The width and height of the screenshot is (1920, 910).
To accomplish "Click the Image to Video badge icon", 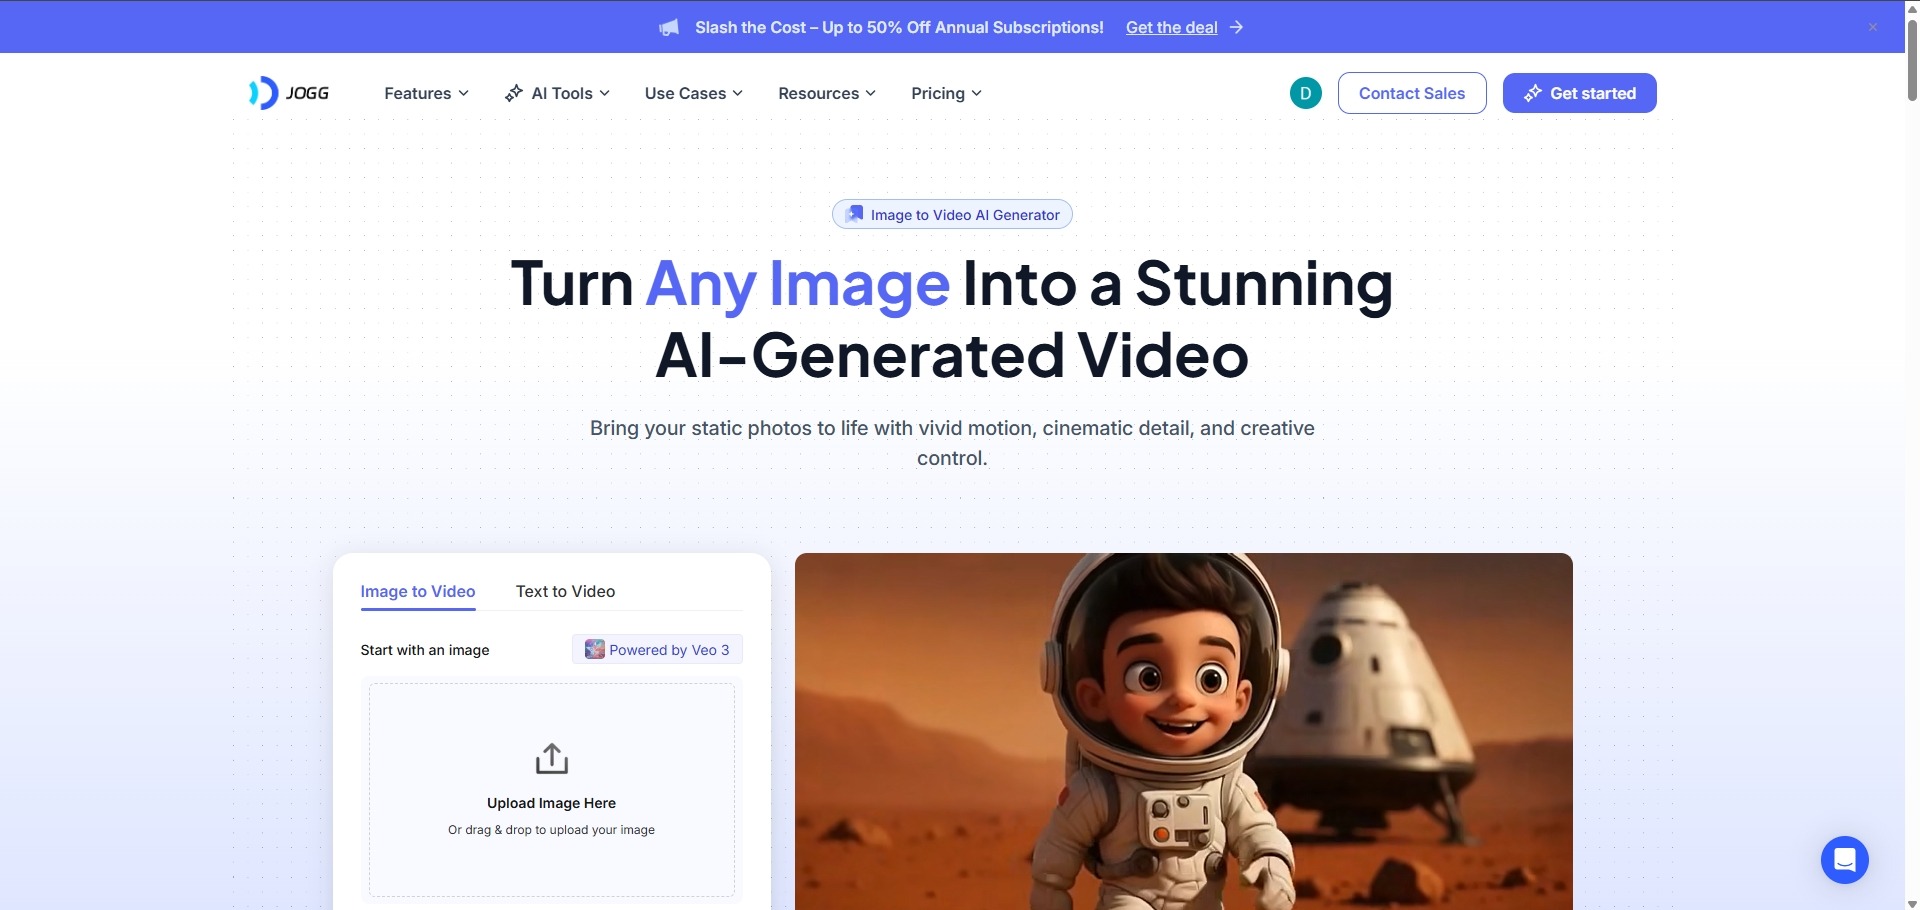I will 855,214.
